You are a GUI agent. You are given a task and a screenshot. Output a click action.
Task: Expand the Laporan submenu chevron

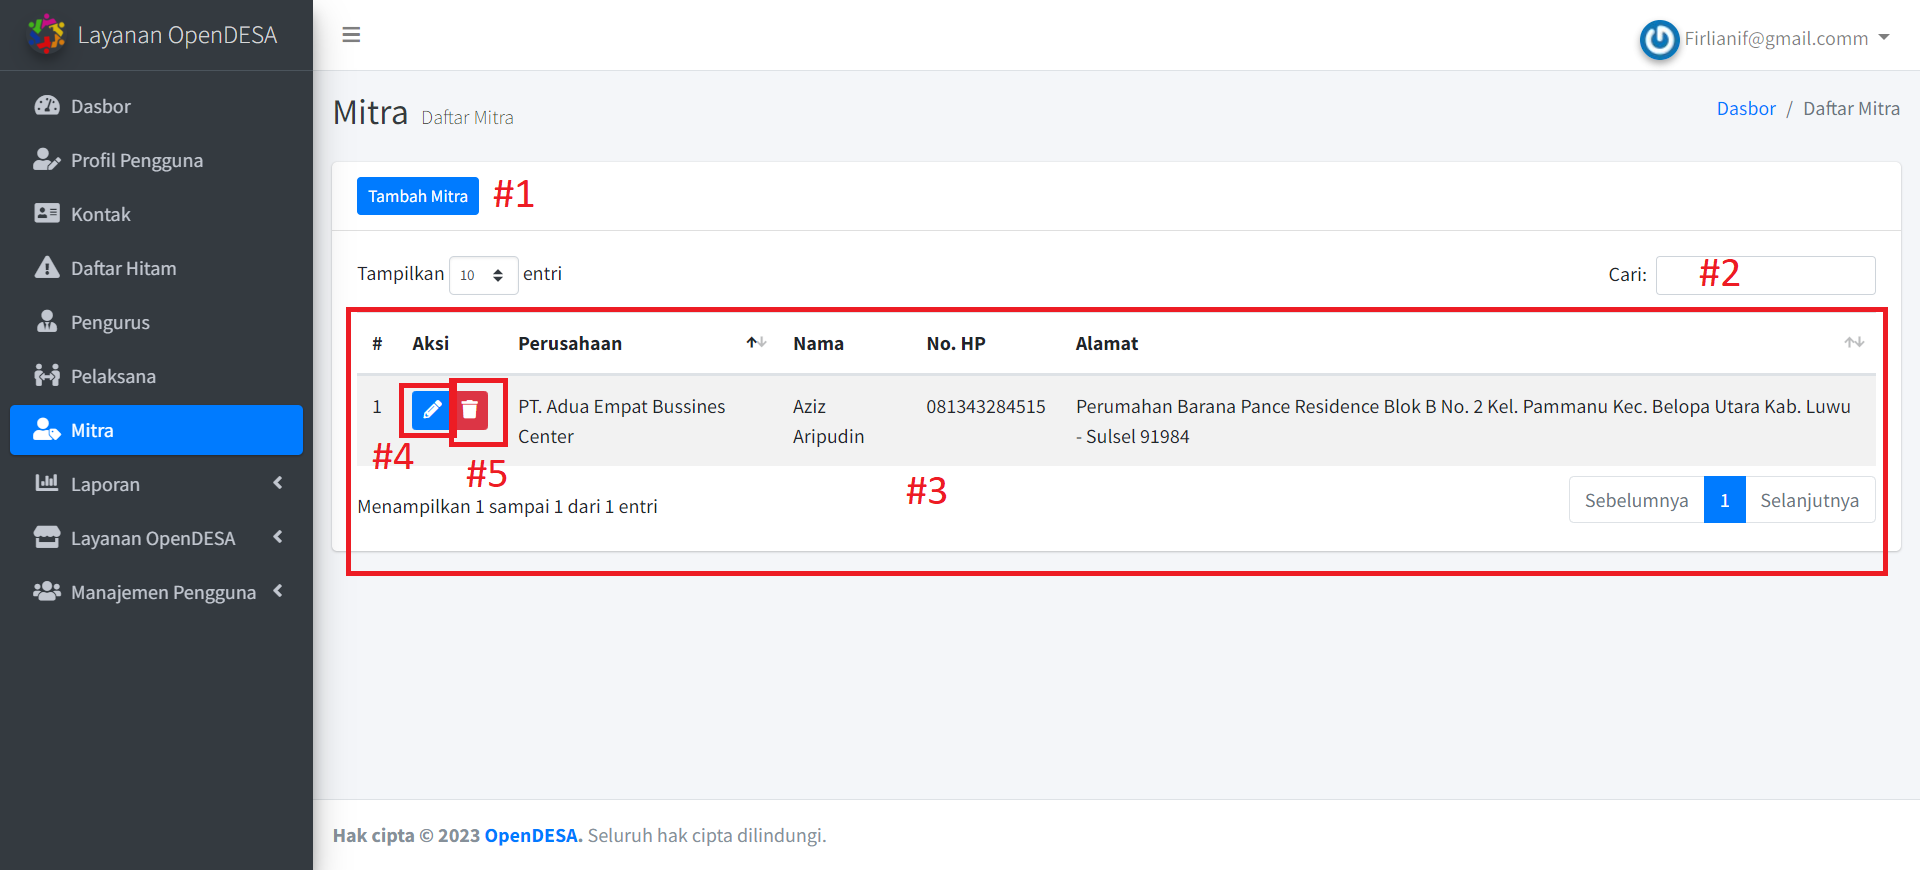[x=278, y=483]
